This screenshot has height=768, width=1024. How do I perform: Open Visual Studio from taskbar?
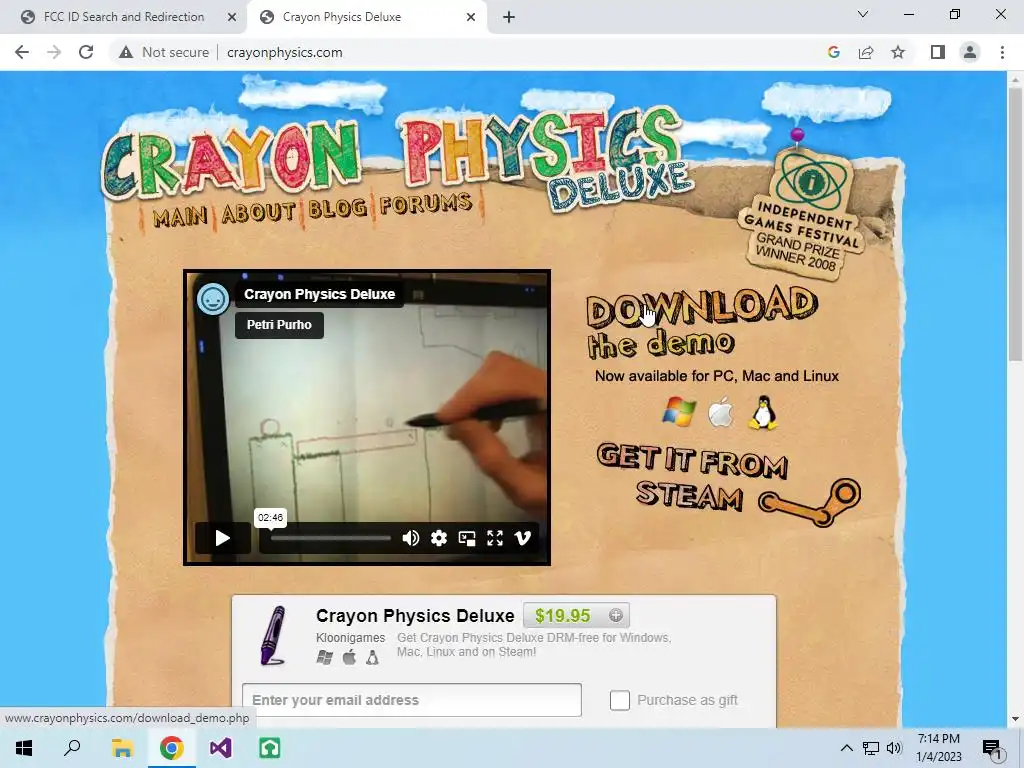coord(221,748)
